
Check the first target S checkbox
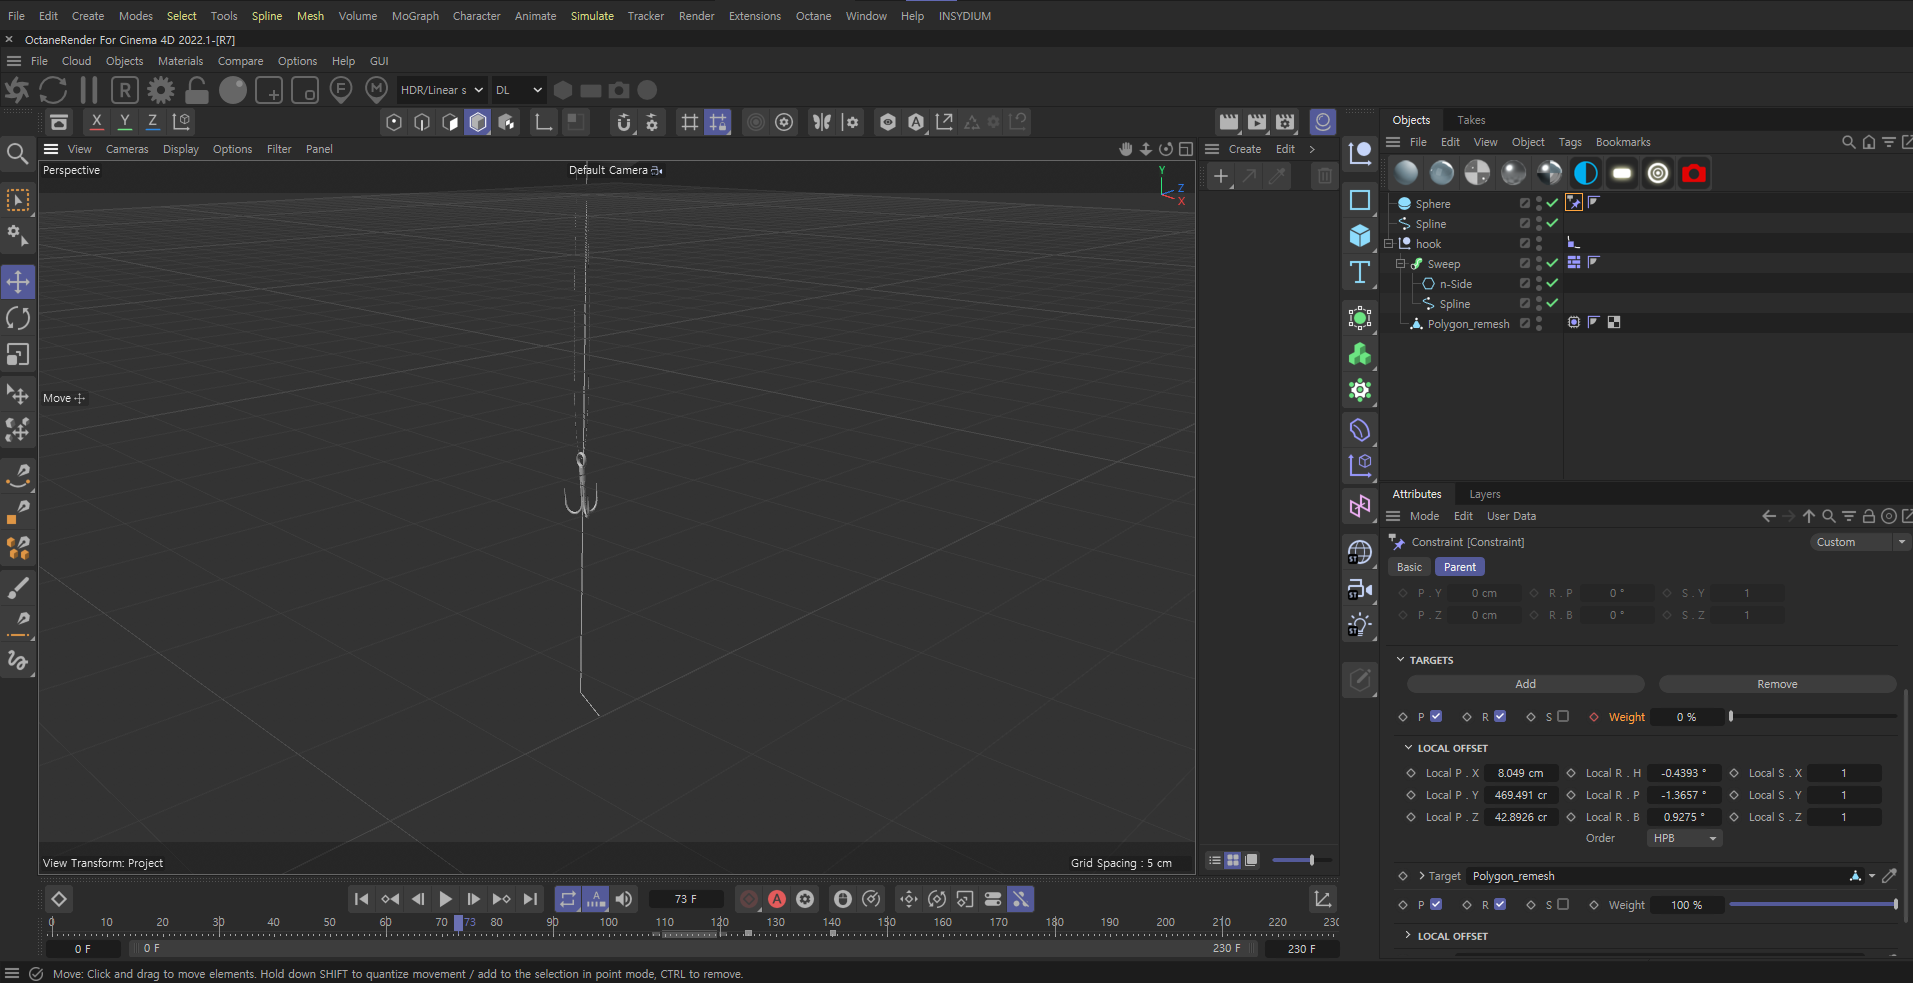[1563, 716]
